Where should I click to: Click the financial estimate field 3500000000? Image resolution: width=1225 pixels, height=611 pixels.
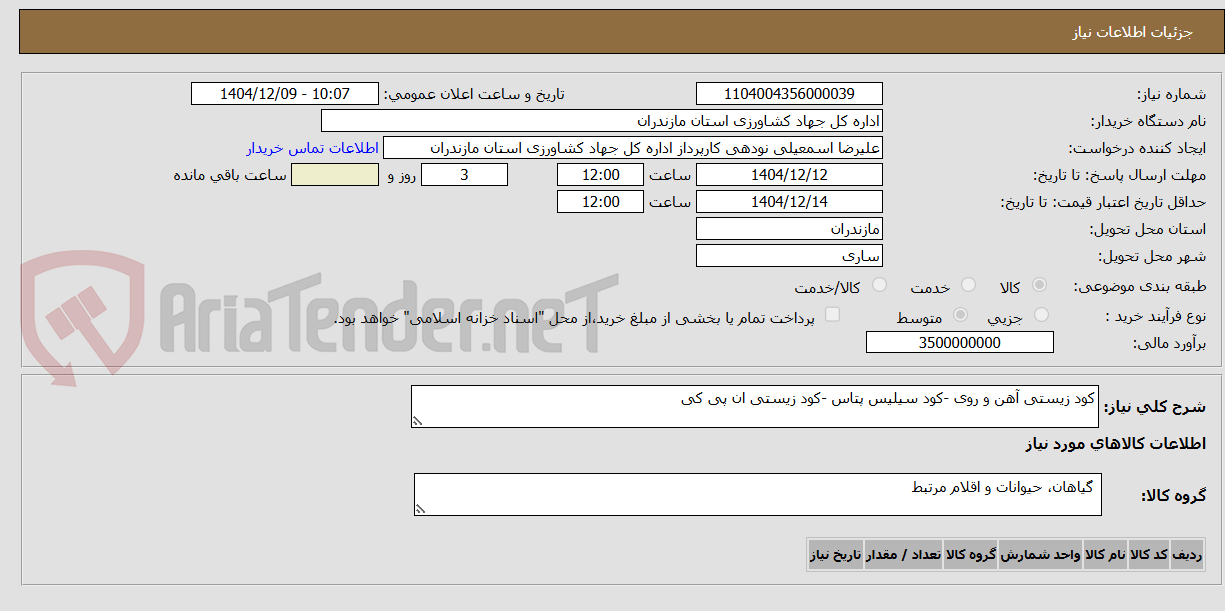pos(960,342)
